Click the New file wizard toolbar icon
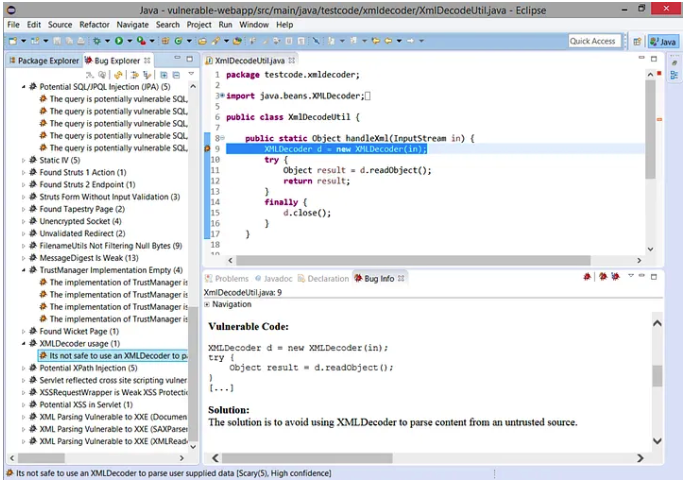Viewport: 687px width, 485px height. click(13, 41)
